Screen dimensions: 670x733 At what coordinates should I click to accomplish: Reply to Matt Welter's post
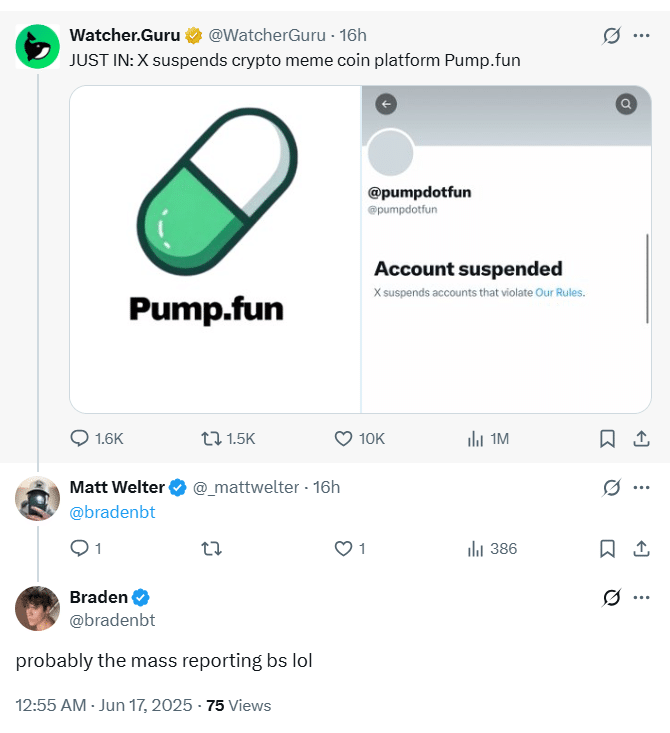(81, 548)
